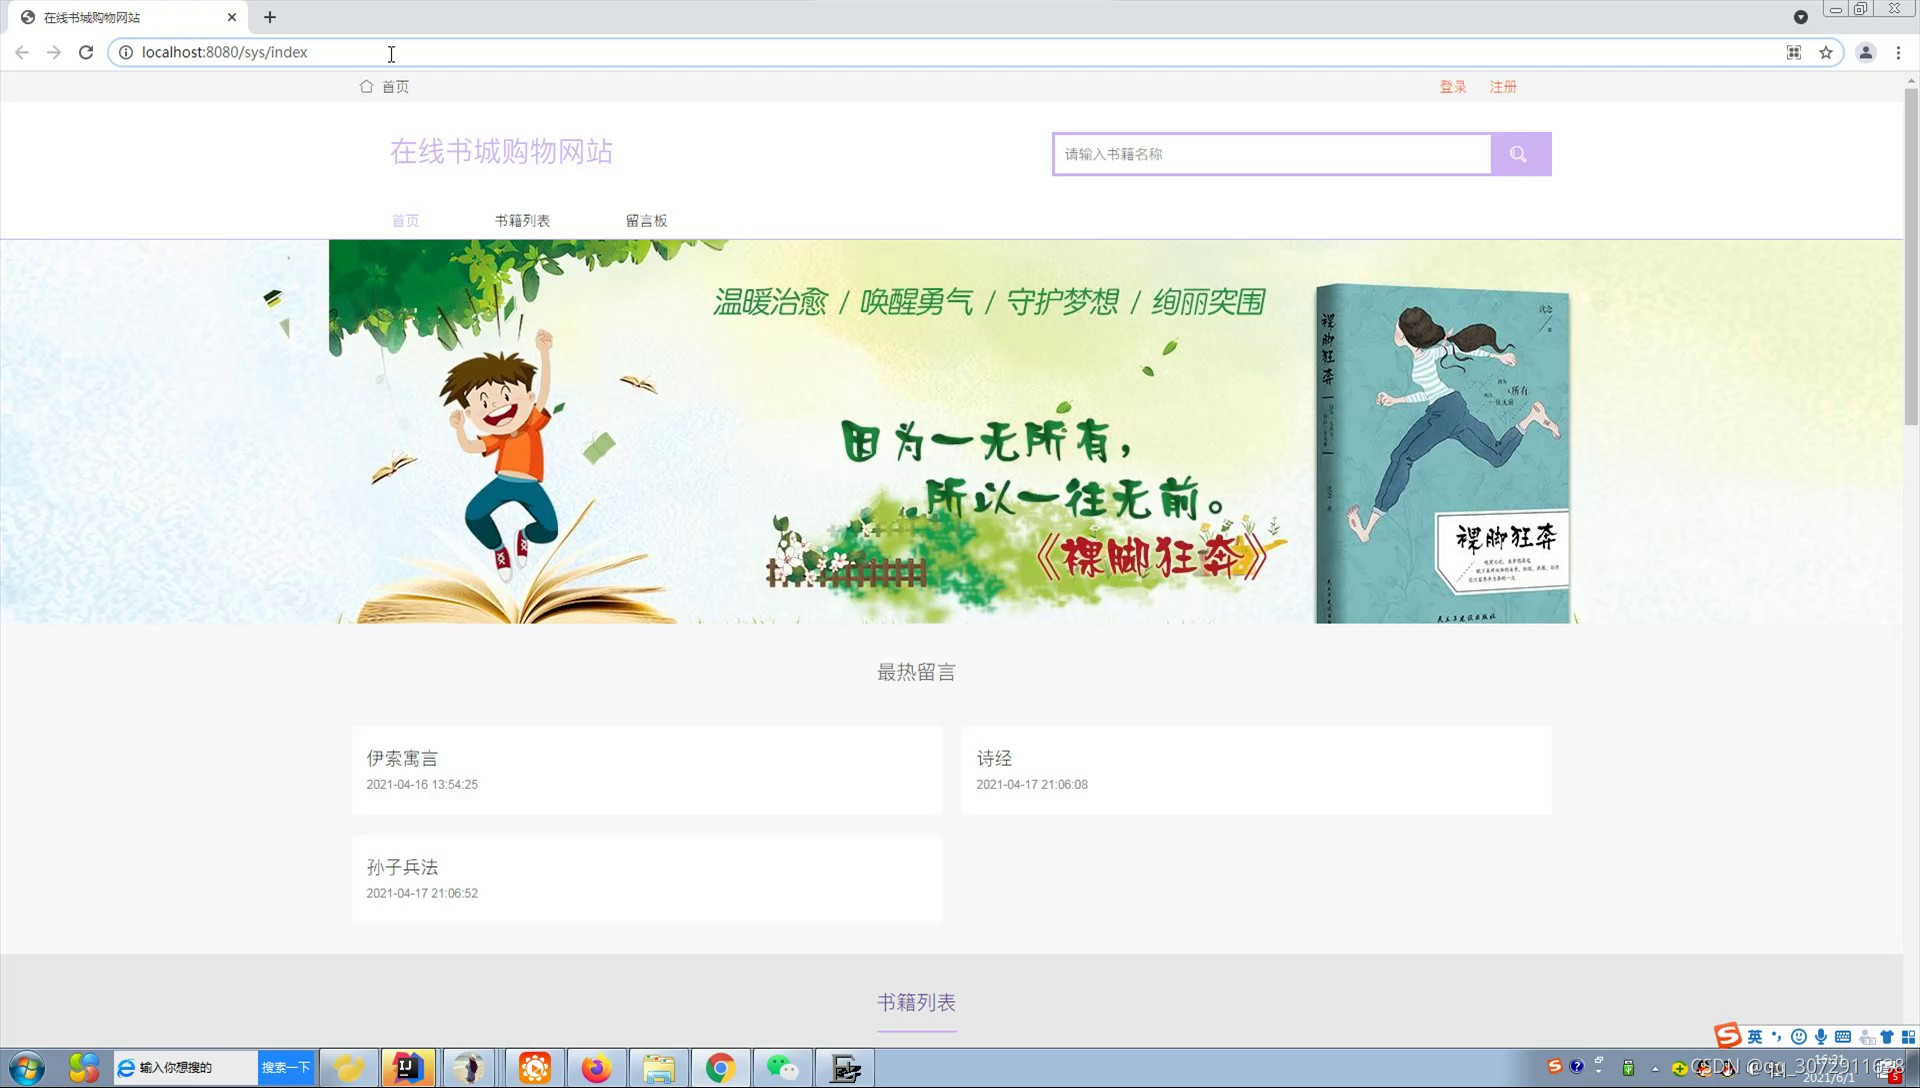Click the Sogou toolbox grid icon
Image resolution: width=1920 pixels, height=1088 pixels.
click(1909, 1037)
